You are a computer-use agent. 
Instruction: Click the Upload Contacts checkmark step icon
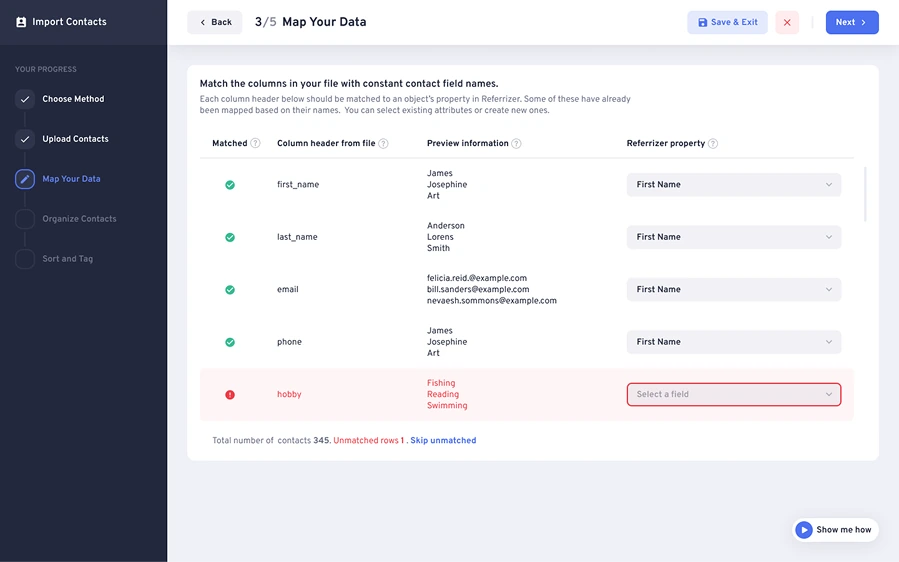[25, 139]
